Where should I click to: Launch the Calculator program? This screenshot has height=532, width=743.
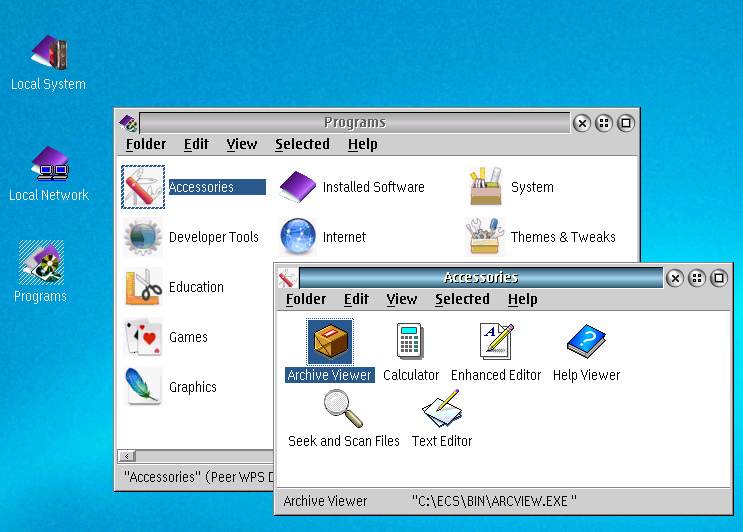(x=410, y=342)
